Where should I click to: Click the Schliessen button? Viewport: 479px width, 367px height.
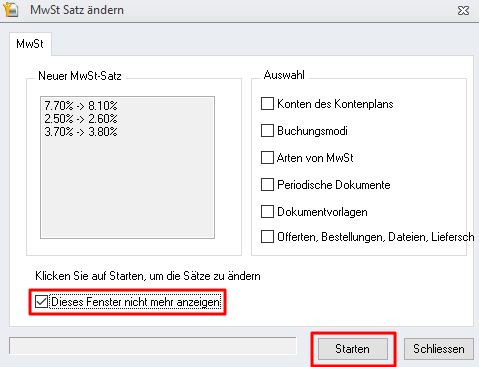[439, 349]
